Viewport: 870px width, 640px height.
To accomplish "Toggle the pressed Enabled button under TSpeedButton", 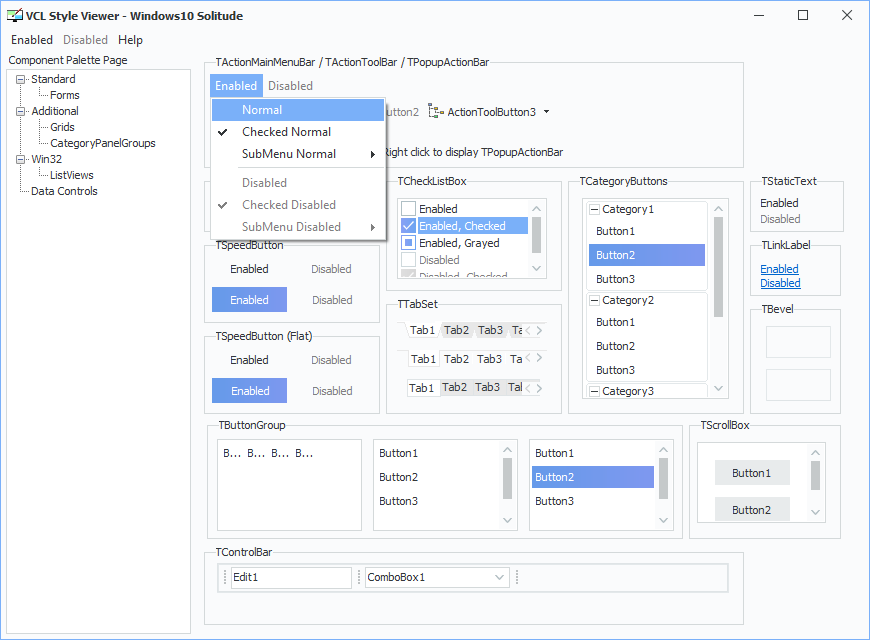I will 250,300.
